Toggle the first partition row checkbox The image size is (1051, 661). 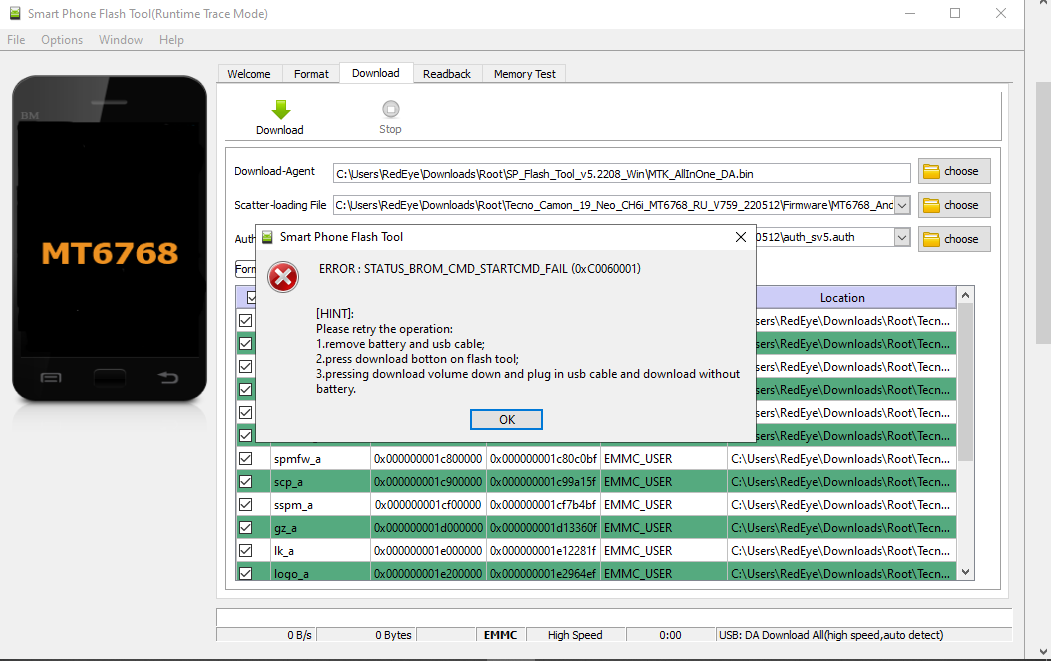[x=246, y=320]
